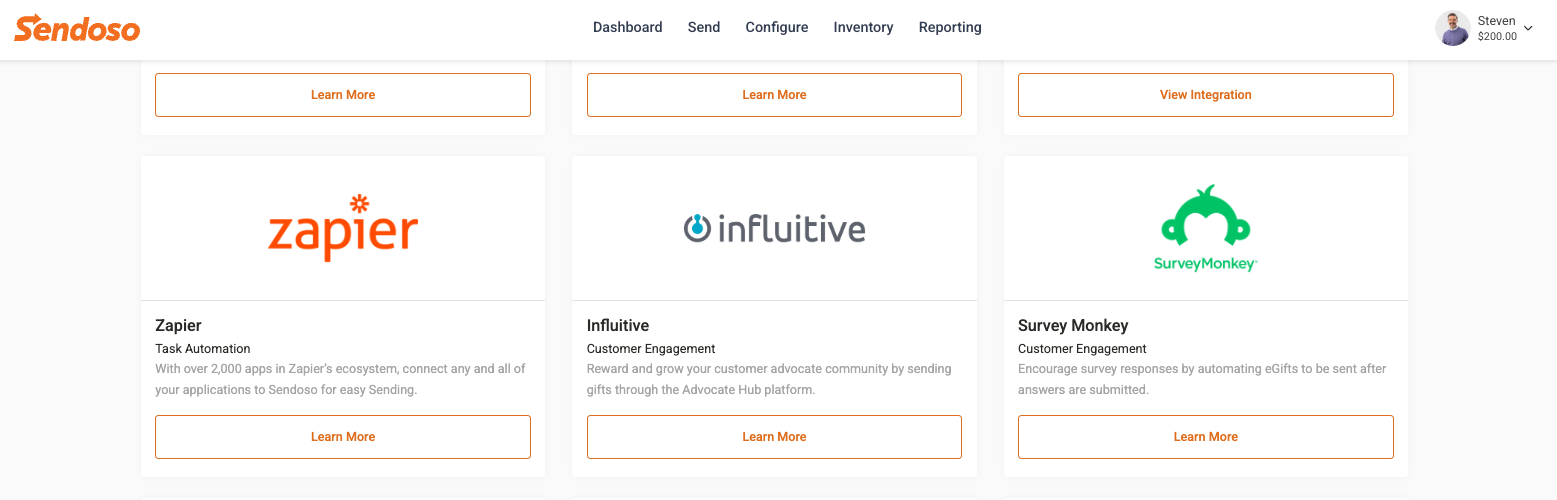The image size is (1557, 500).
Task: Open the Configure menu
Action: coord(777,27)
